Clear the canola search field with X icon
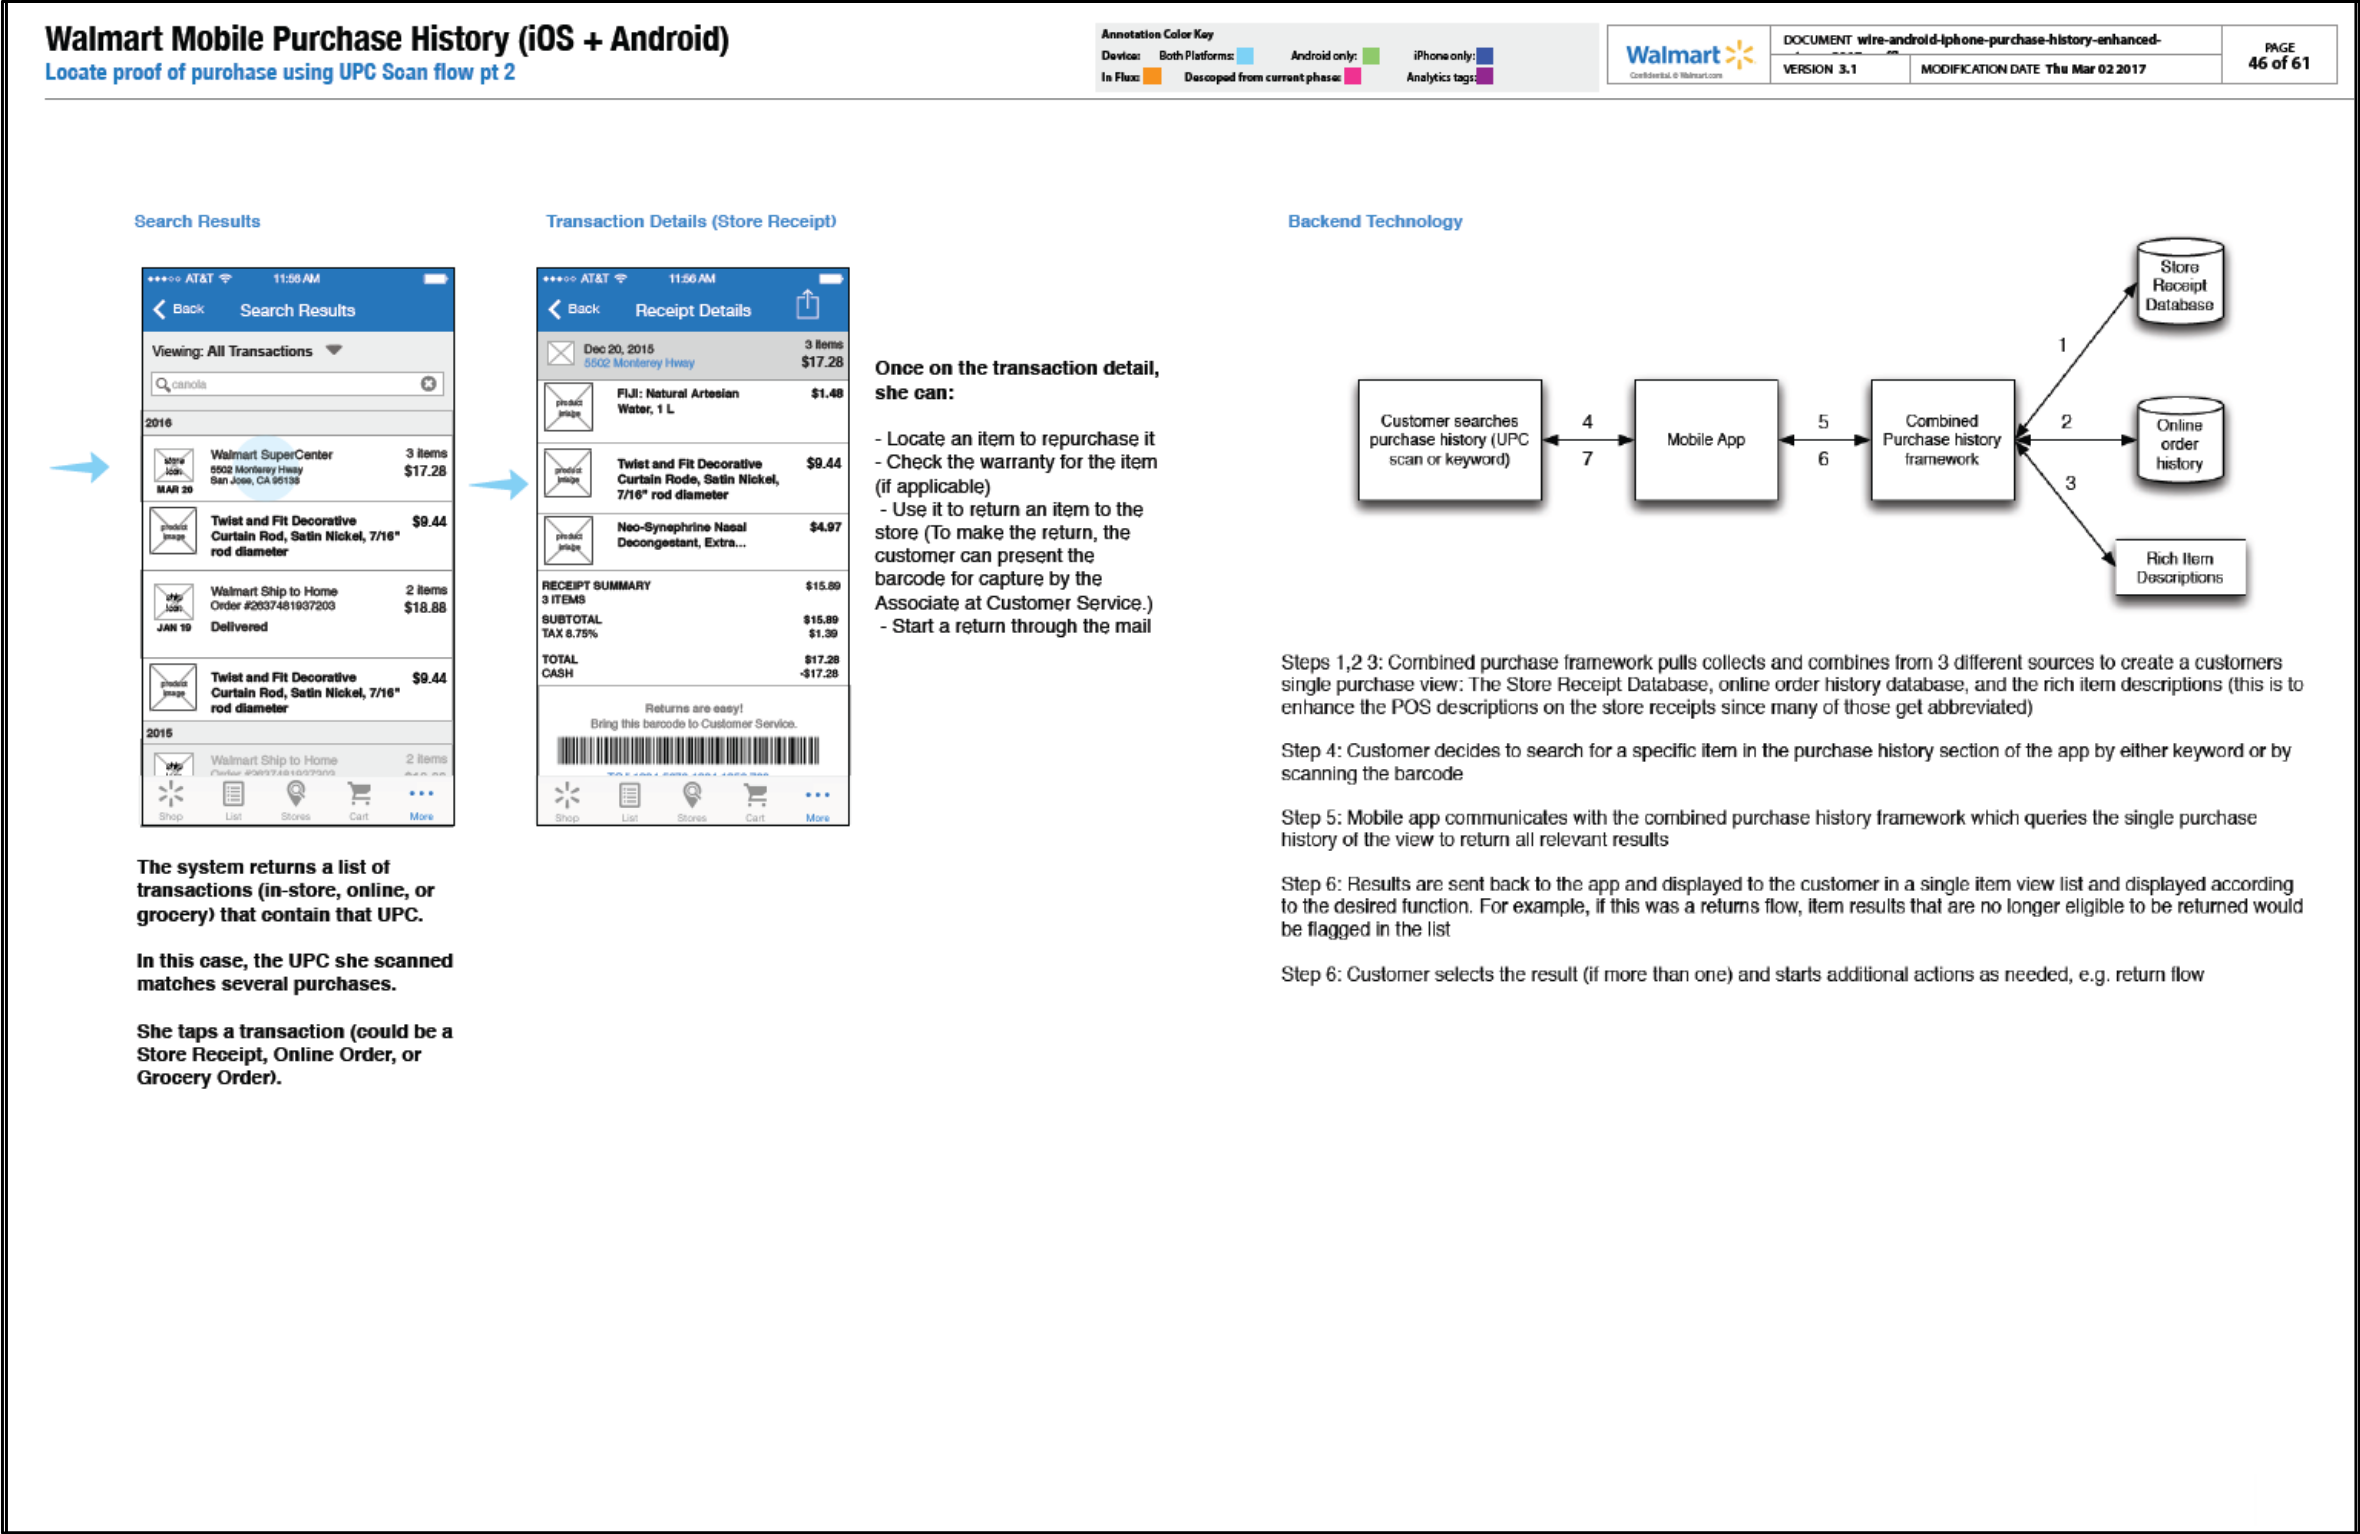The width and height of the screenshot is (2360, 1534). tap(428, 384)
